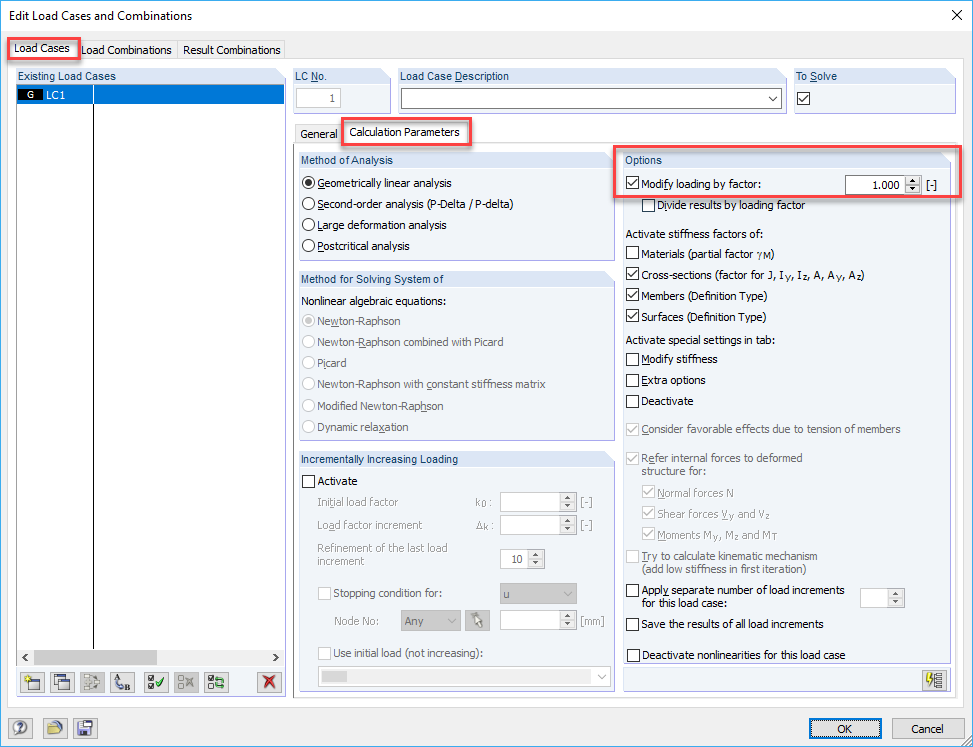The image size is (973, 747).
Task: Select Geometrically linear analysis
Action: click(x=308, y=183)
